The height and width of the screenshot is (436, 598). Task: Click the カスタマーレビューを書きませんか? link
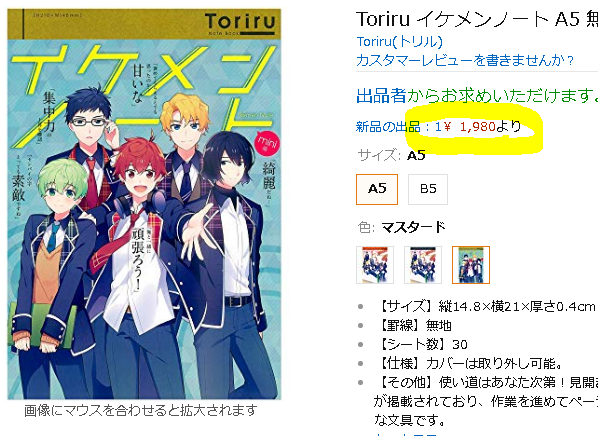[x=465, y=60]
